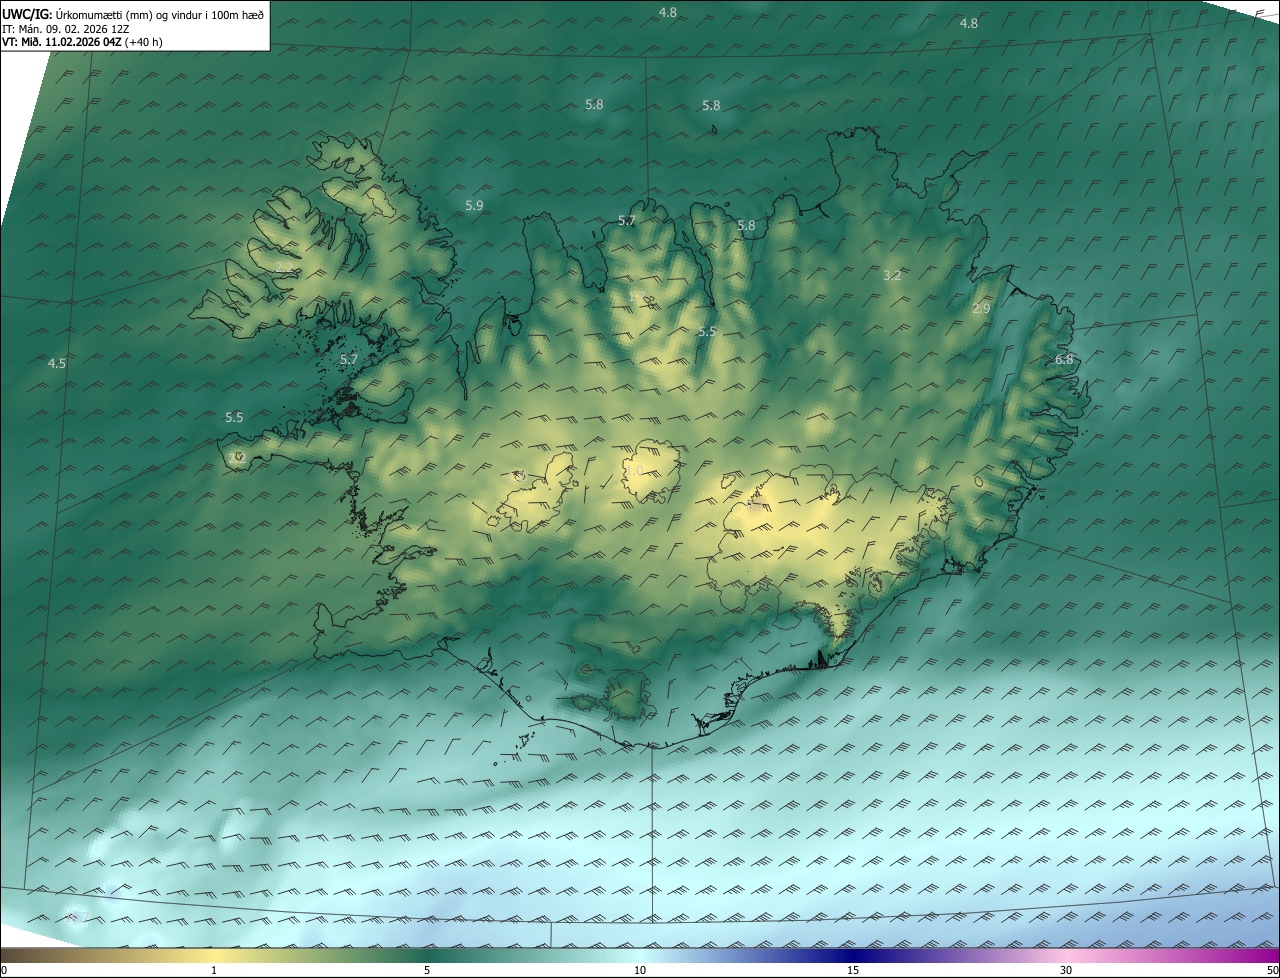Click the 1 tick on the color scale

[x=214, y=970]
